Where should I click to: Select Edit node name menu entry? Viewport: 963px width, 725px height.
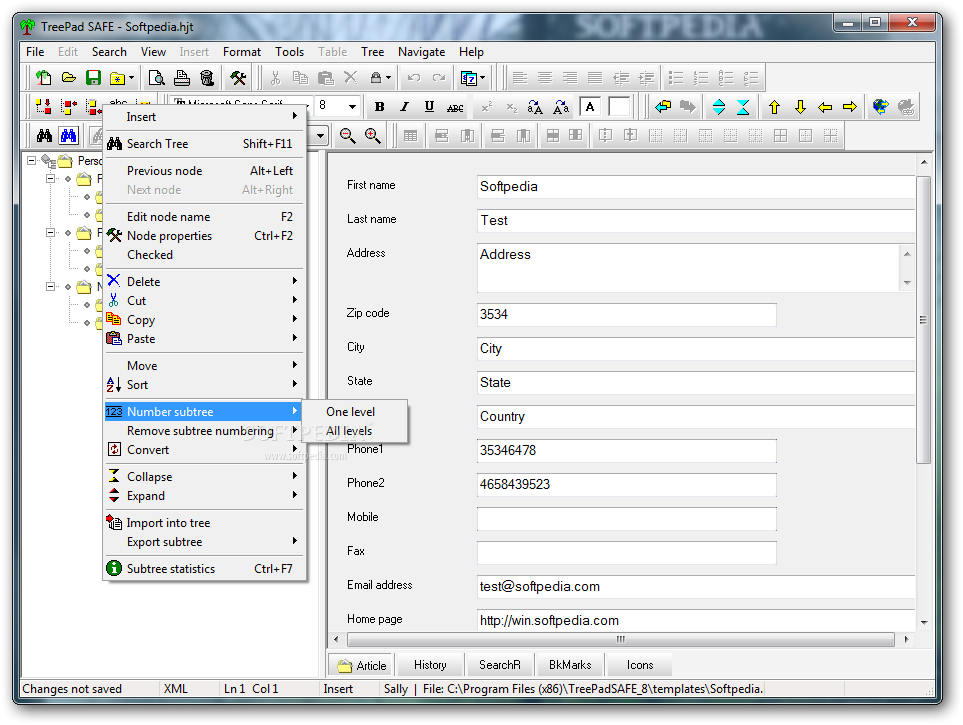point(205,217)
